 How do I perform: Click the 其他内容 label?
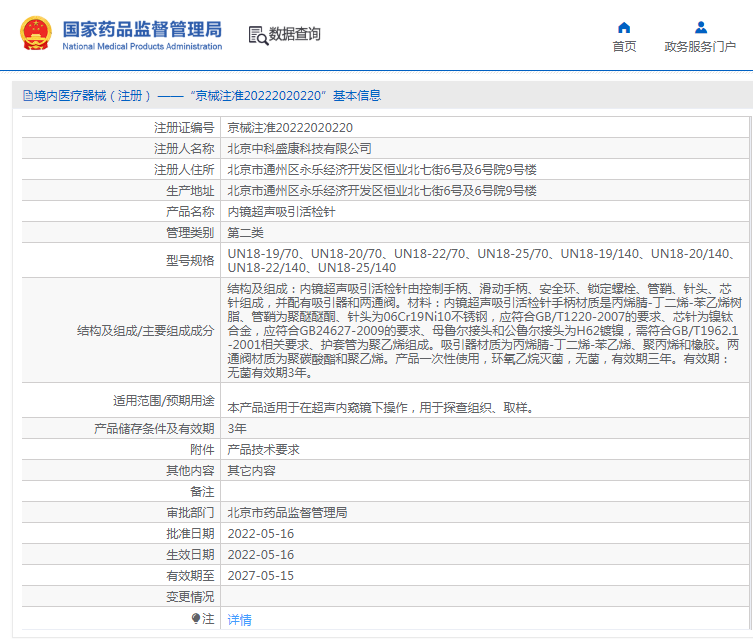pos(190,470)
